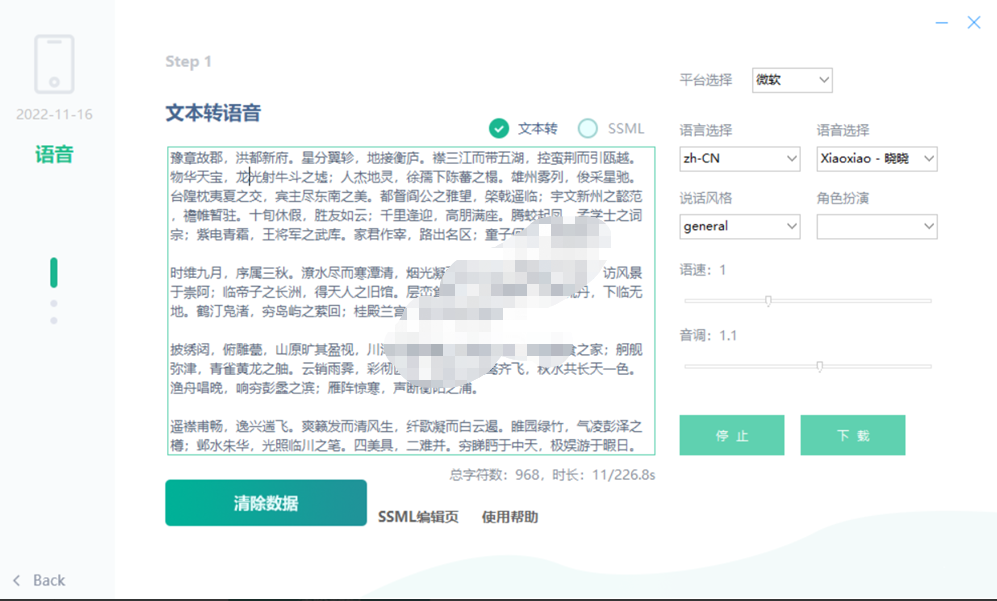Open the Xiaoxiao voice selection dropdown
Screen dimensions: 997x601
[877, 158]
